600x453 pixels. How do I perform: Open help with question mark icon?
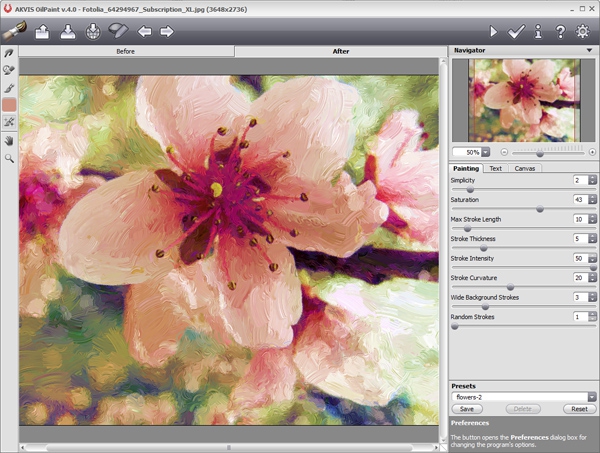pos(560,31)
